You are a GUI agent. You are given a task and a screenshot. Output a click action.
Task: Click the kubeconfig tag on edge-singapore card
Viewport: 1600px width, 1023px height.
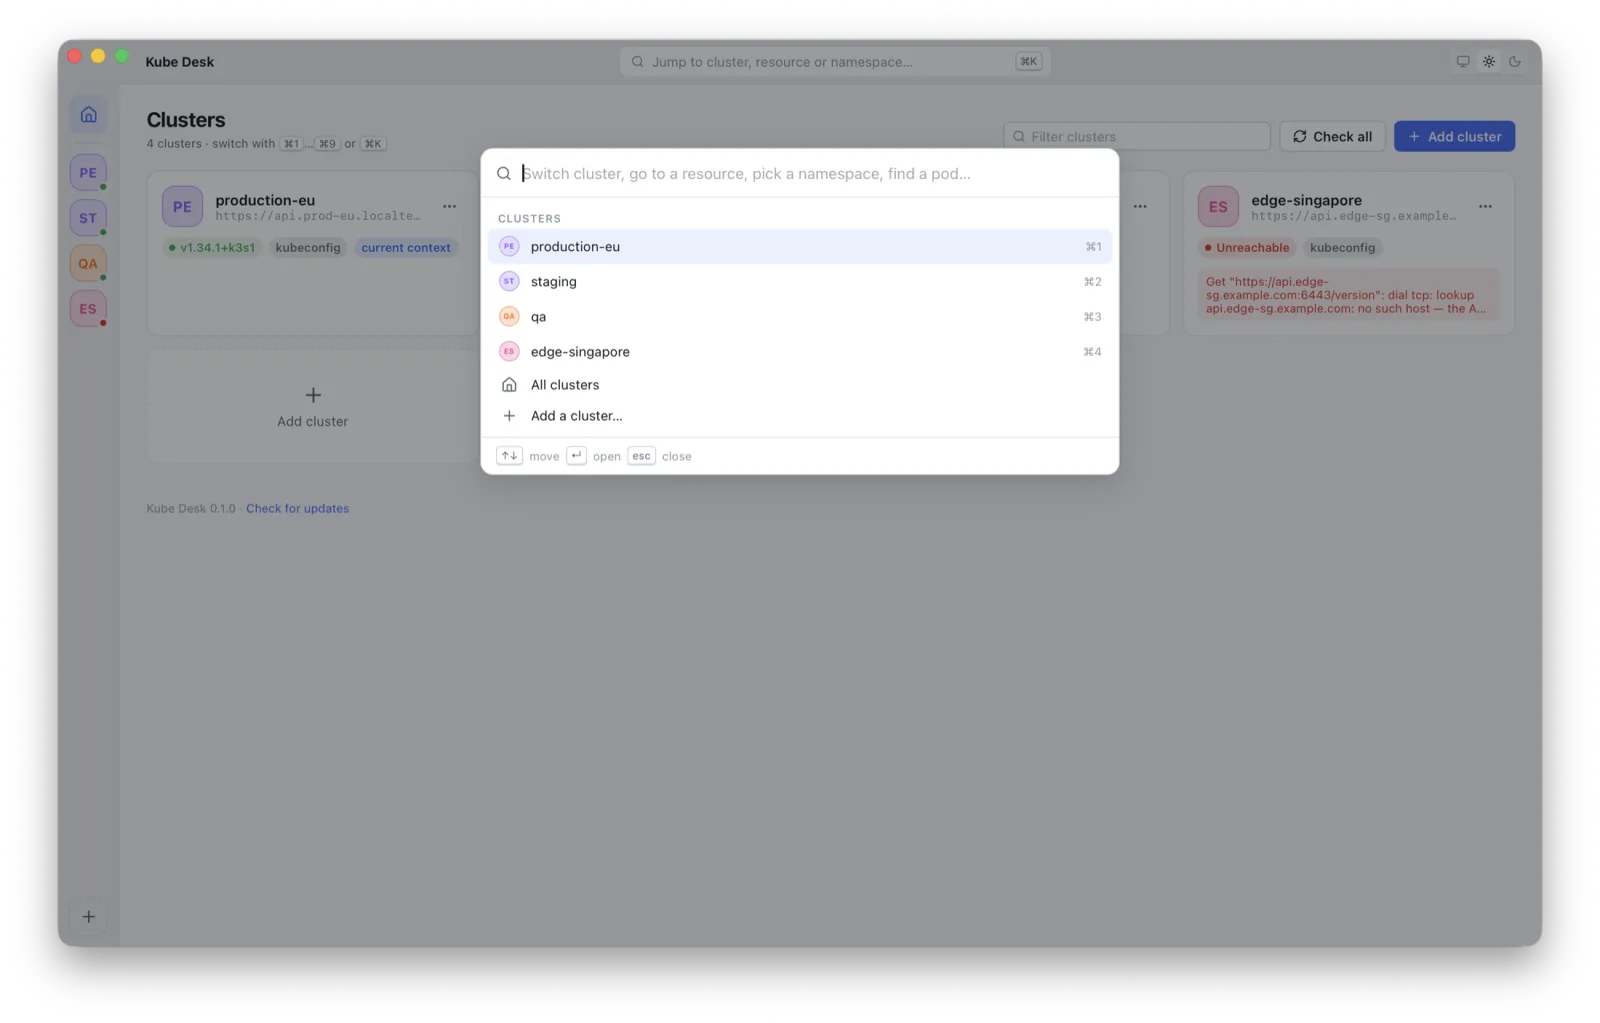pos(1342,247)
